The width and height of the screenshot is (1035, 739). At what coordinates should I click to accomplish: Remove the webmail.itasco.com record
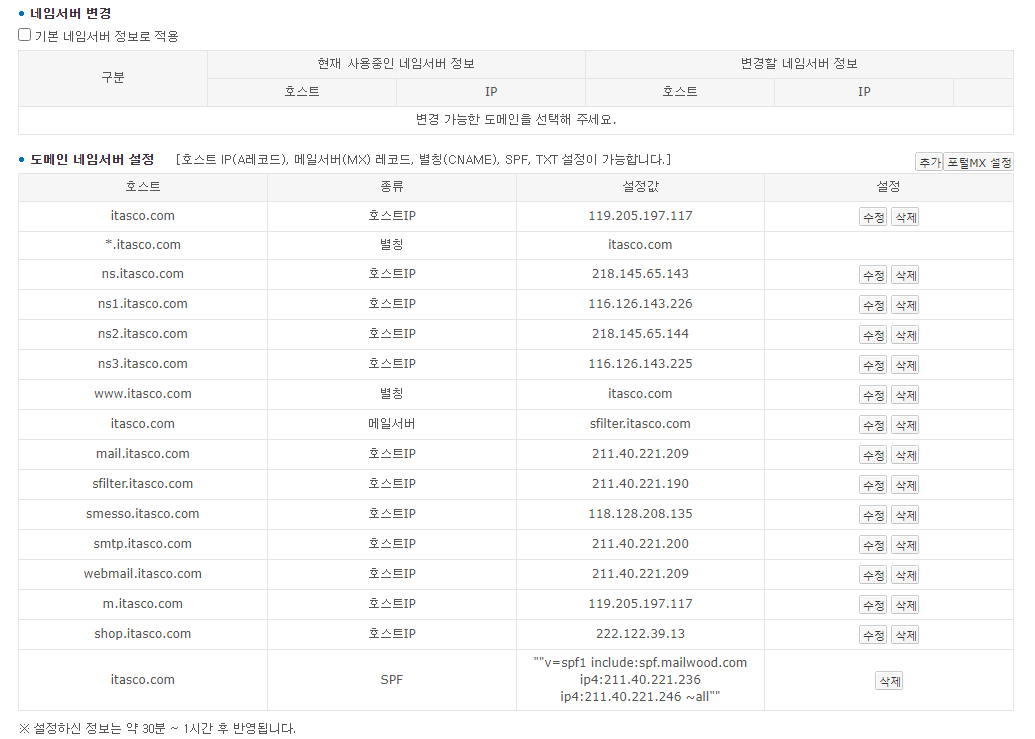905,575
